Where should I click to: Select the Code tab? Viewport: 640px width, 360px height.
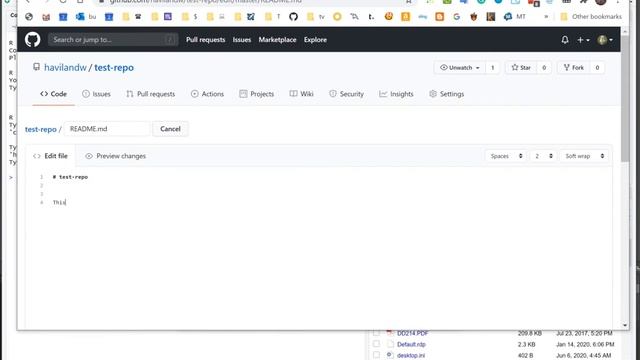click(x=53, y=94)
